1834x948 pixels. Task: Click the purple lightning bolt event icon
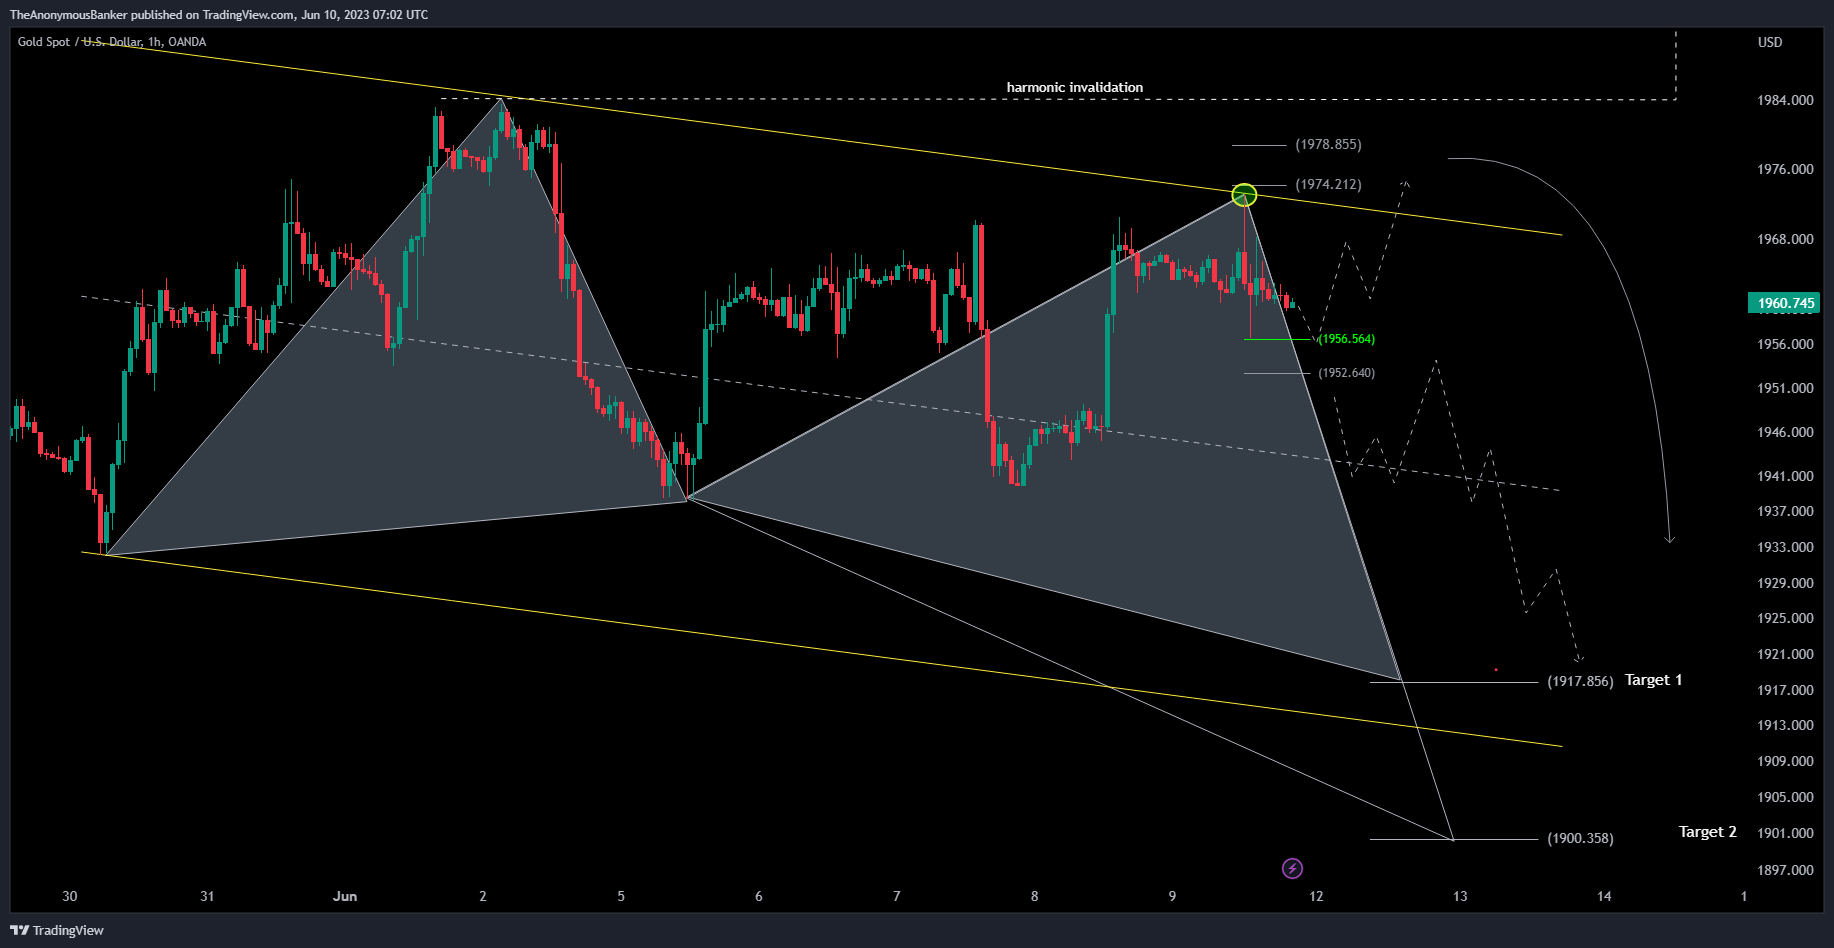coord(1292,868)
